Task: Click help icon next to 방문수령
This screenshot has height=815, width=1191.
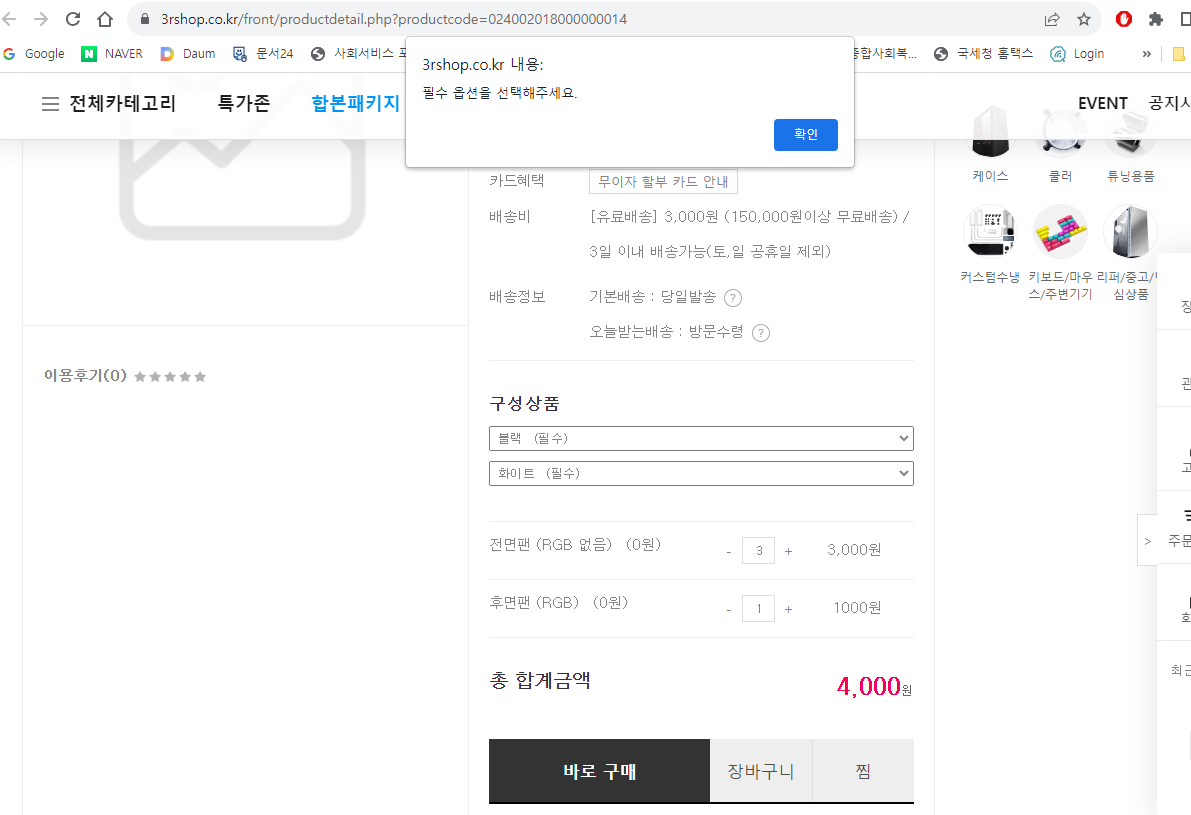Action: point(761,333)
